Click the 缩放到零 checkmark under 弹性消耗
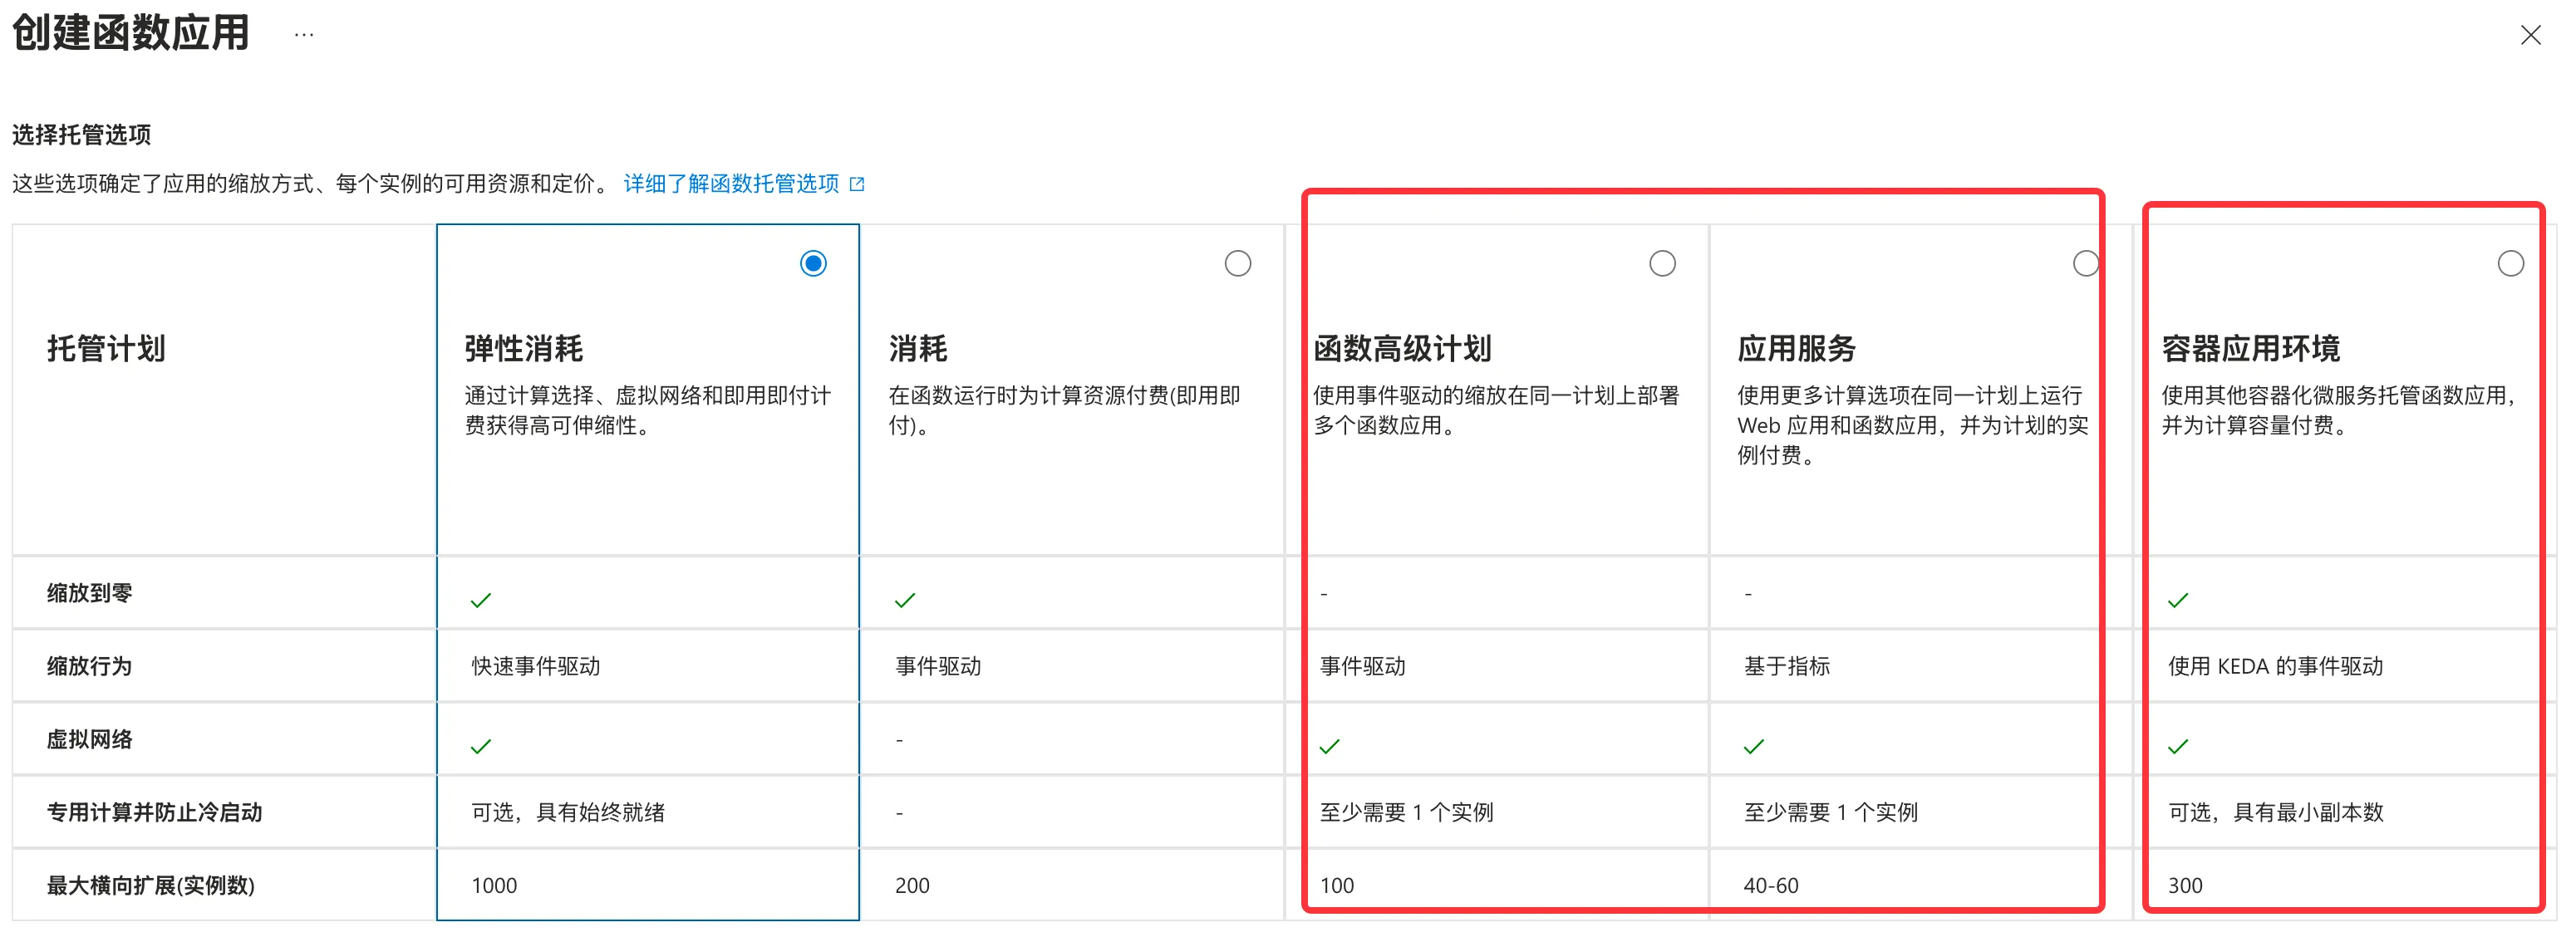The height and width of the screenshot is (937, 2576). [x=481, y=600]
